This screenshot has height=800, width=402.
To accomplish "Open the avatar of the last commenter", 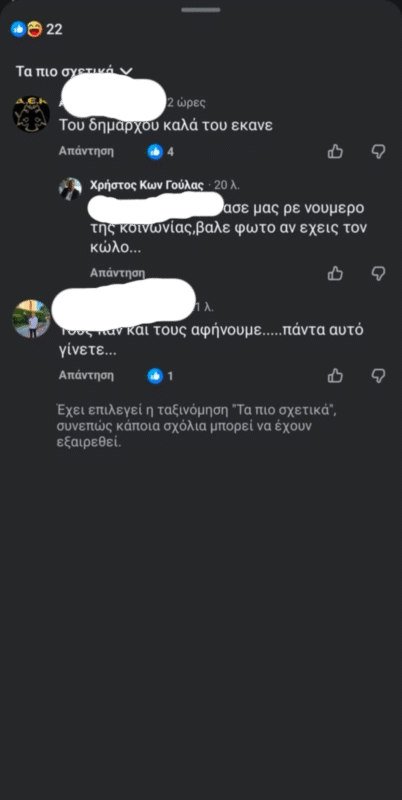I will coord(31,319).
